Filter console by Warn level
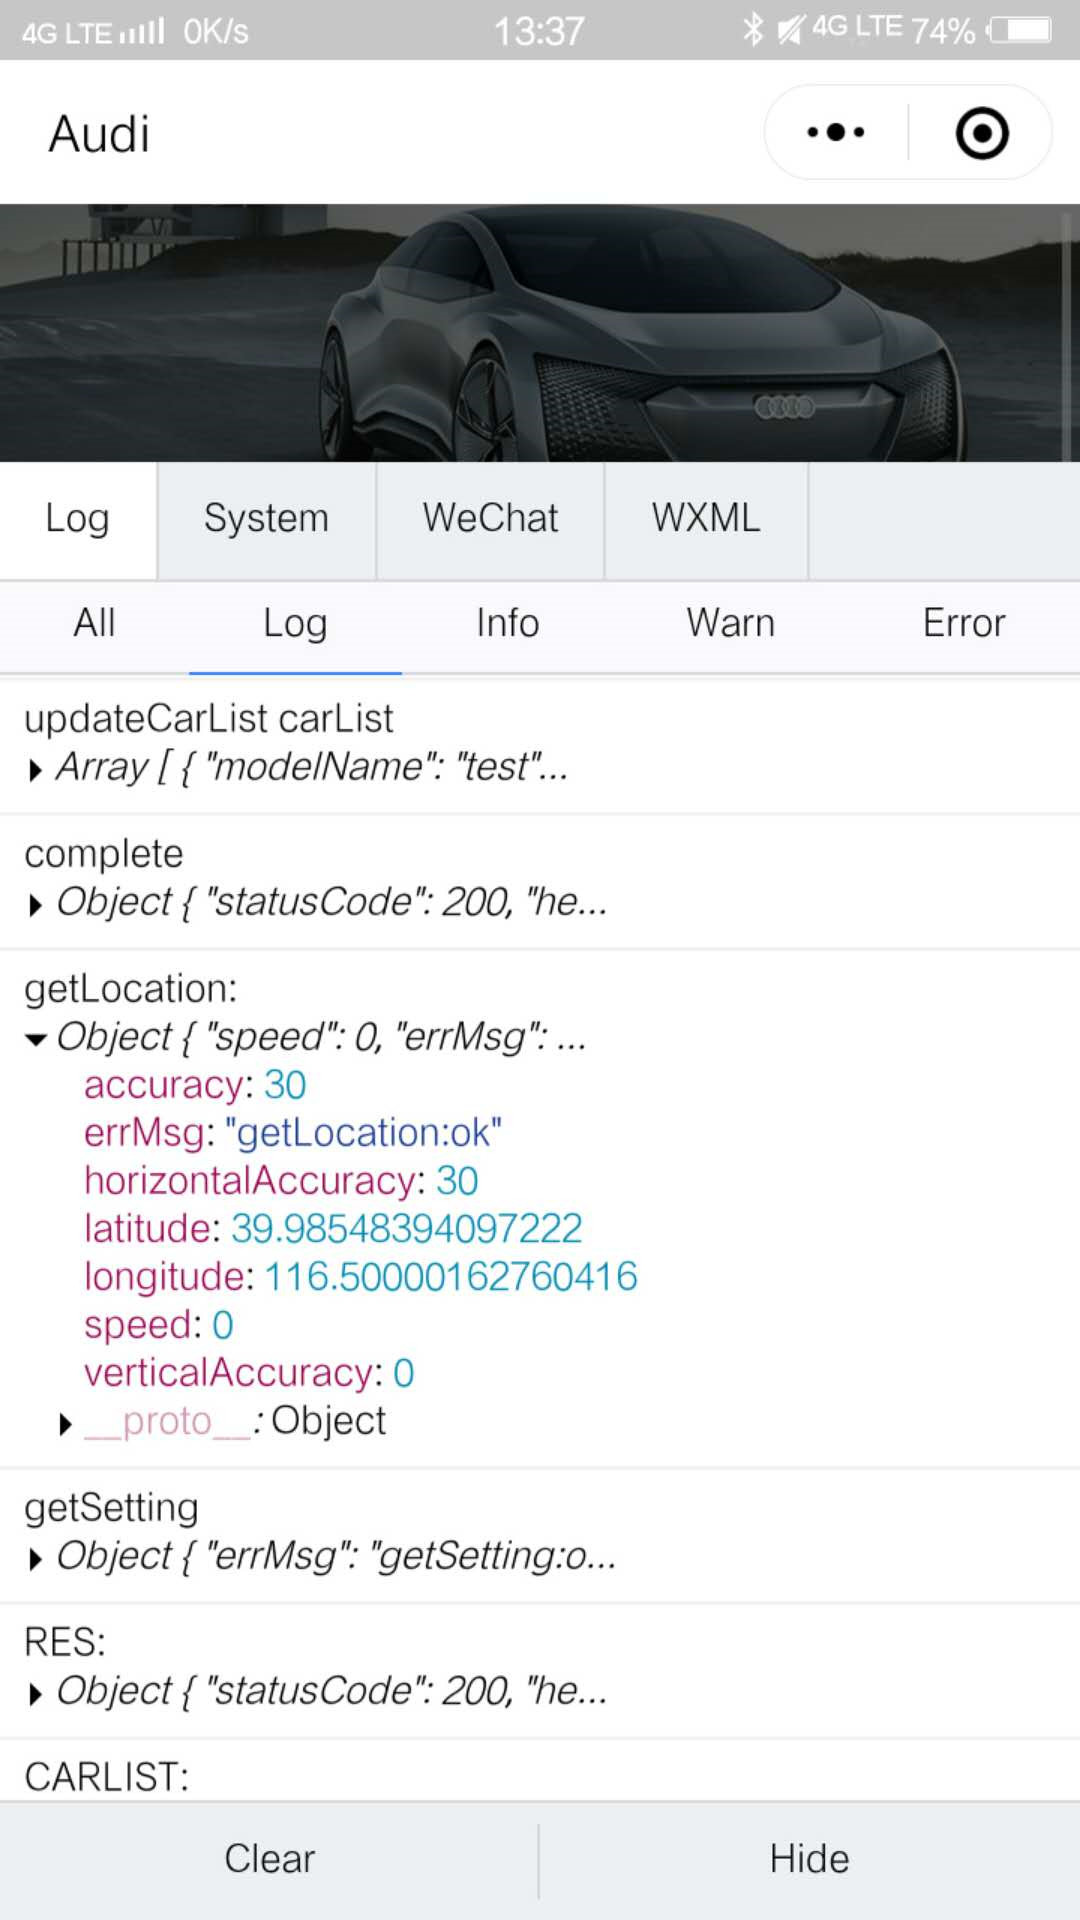This screenshot has height=1920, width=1080. point(730,624)
